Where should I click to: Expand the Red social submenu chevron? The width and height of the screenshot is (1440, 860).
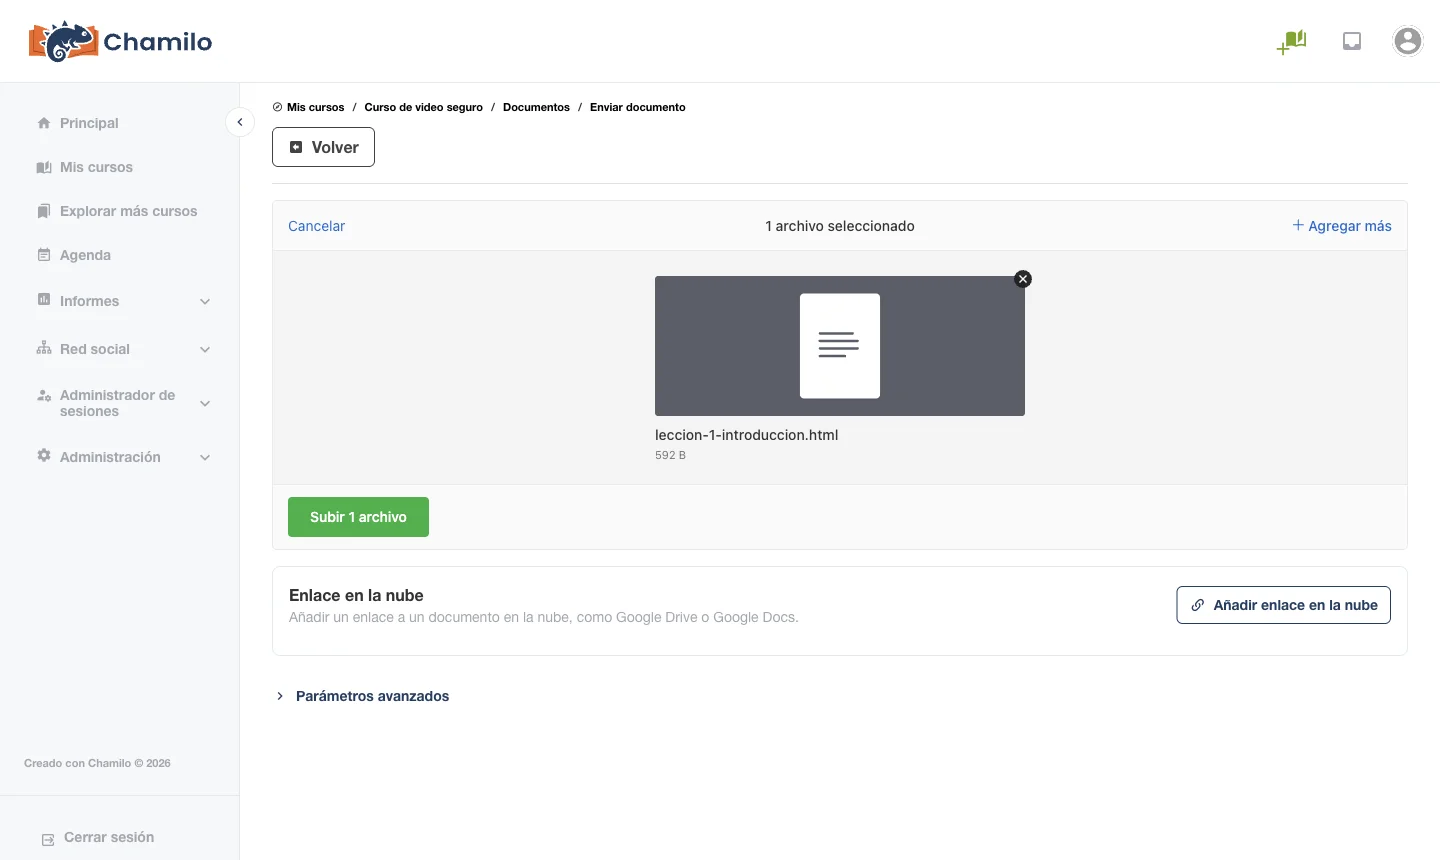click(205, 349)
